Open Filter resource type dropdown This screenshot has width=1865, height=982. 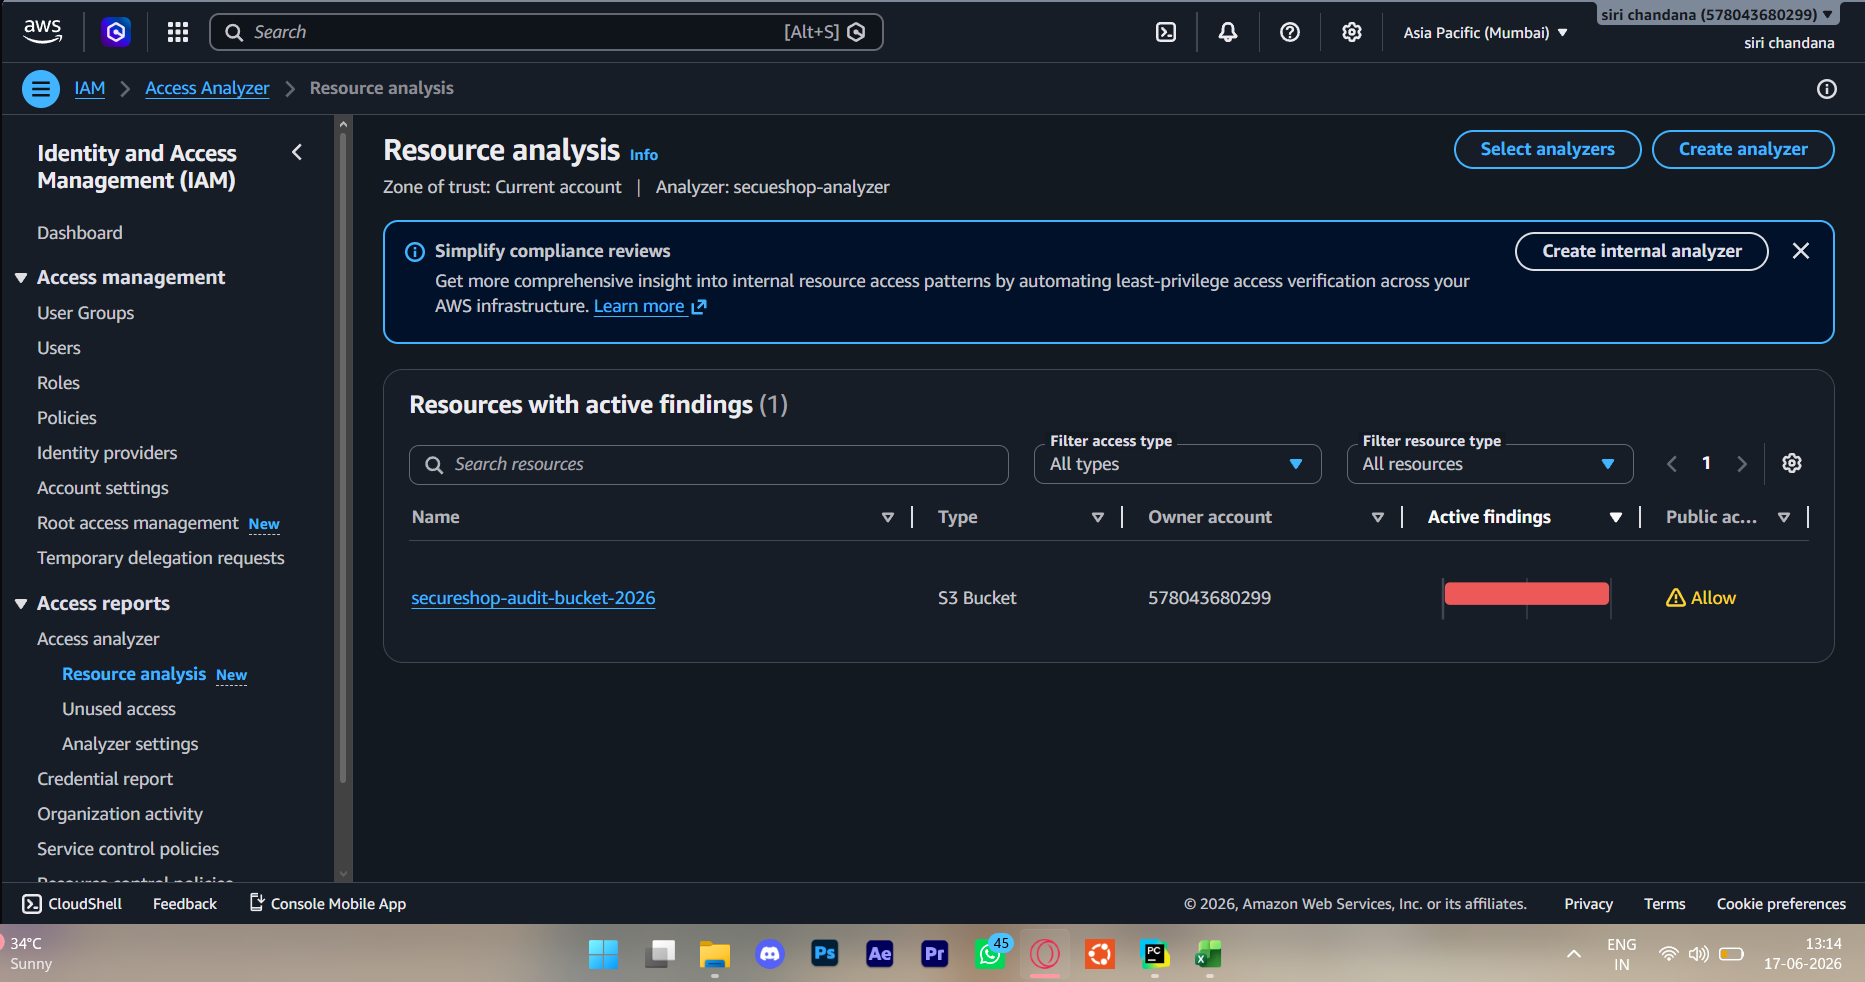pos(1490,464)
